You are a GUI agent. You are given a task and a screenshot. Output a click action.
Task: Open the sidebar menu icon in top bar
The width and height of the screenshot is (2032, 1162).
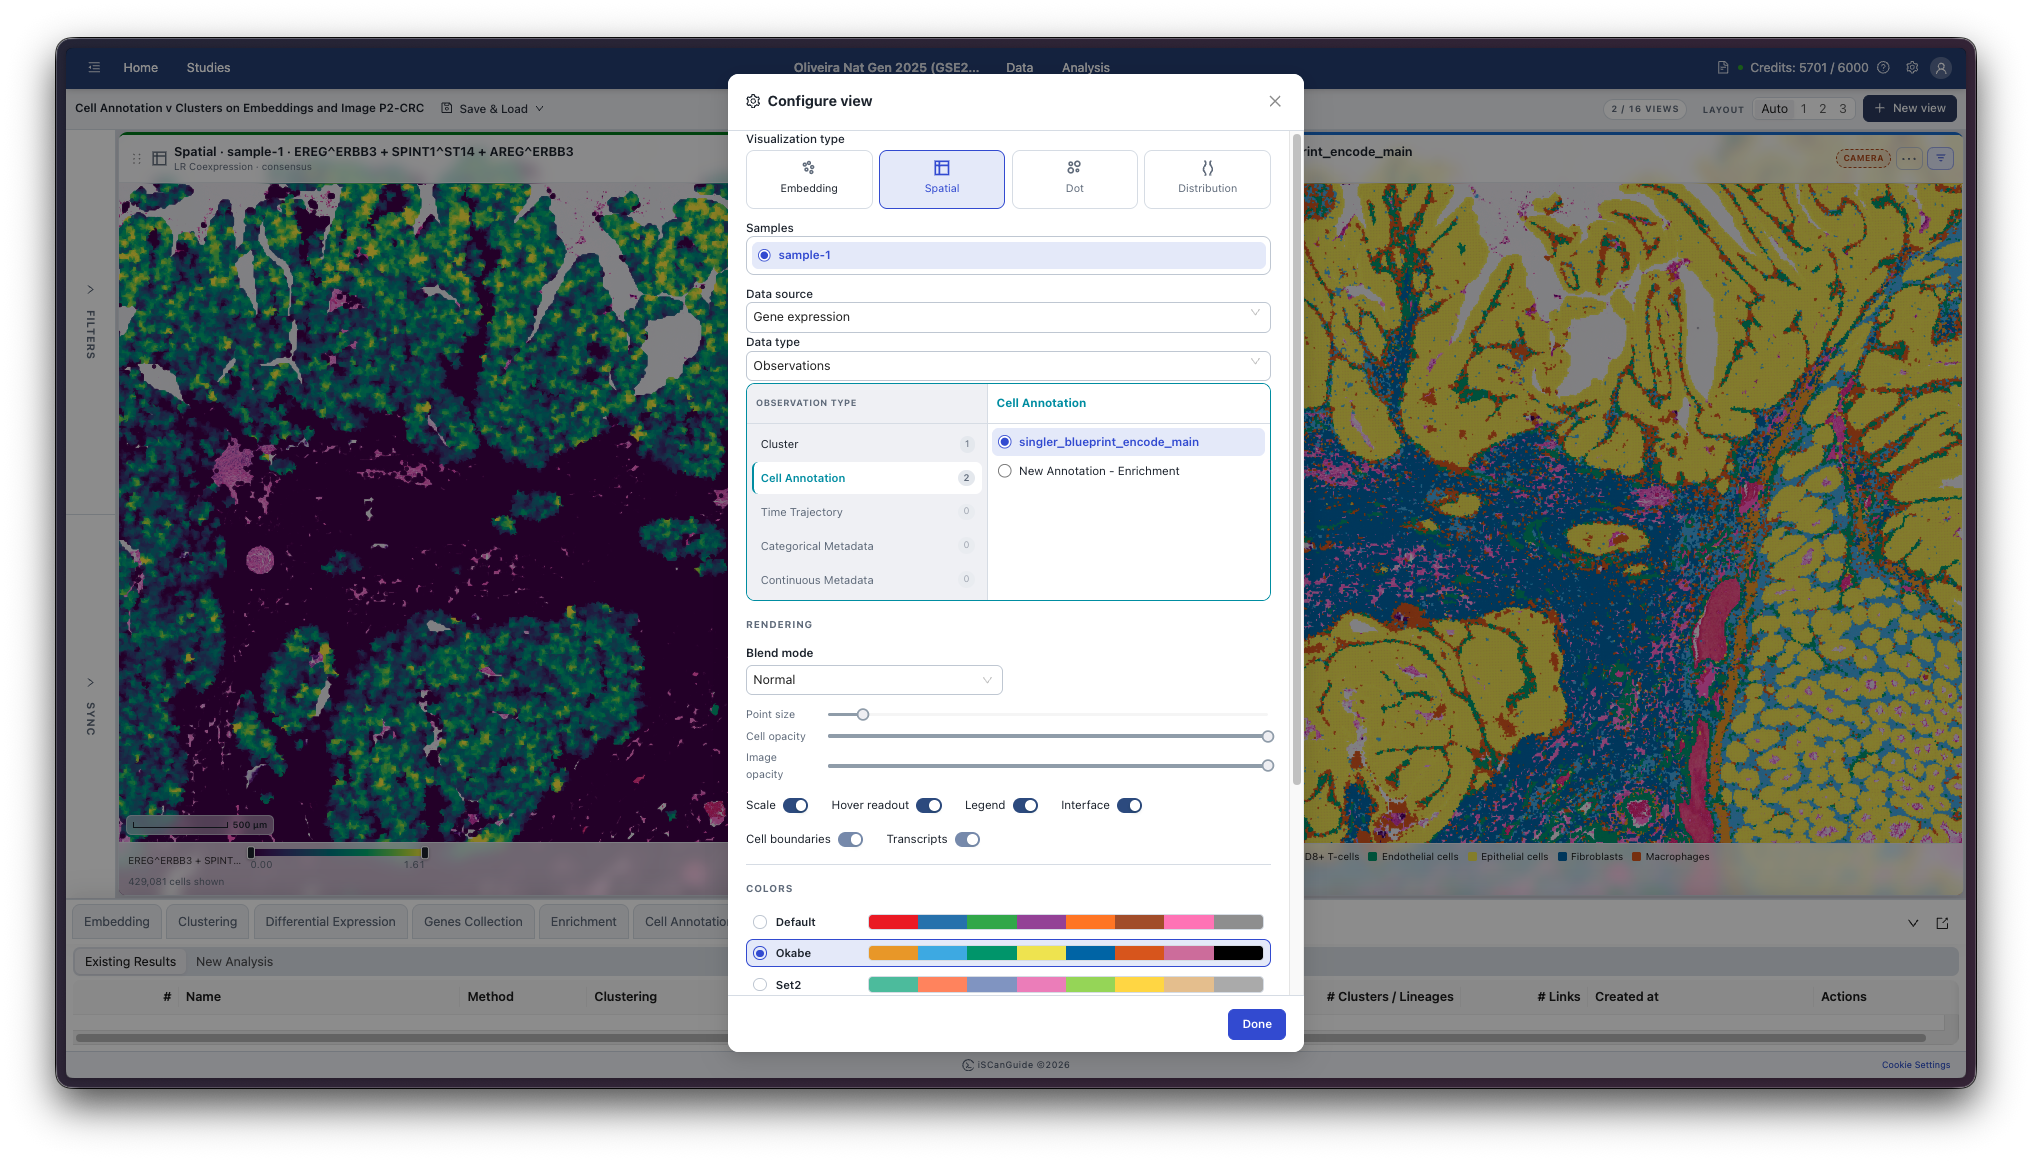(94, 67)
